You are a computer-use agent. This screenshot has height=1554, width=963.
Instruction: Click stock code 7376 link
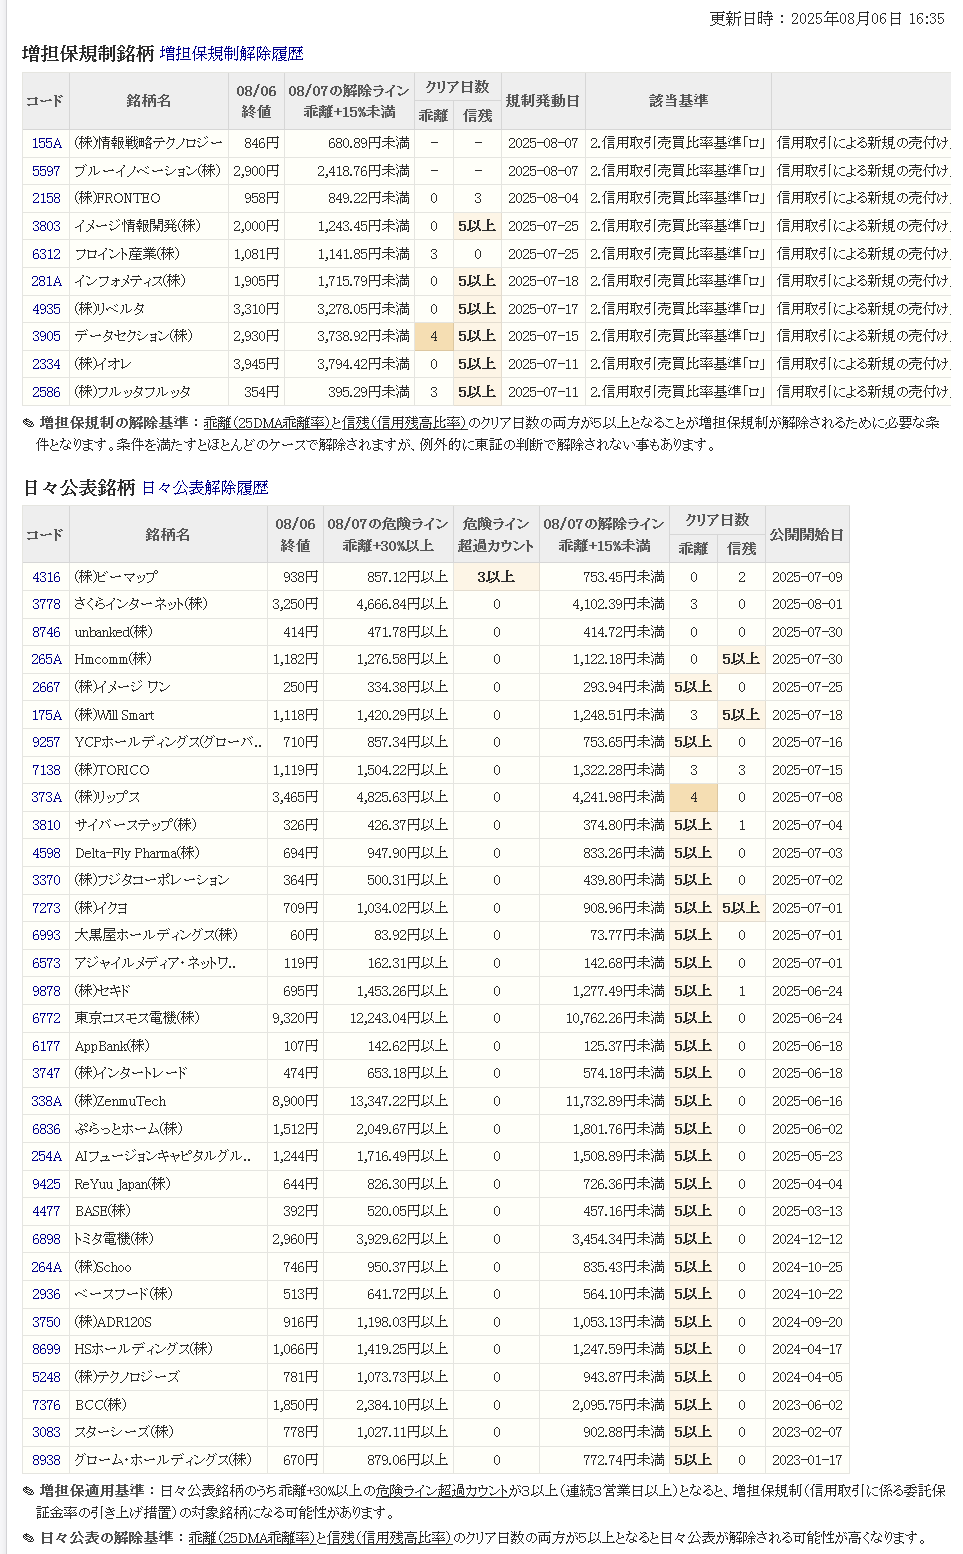click(x=46, y=1405)
